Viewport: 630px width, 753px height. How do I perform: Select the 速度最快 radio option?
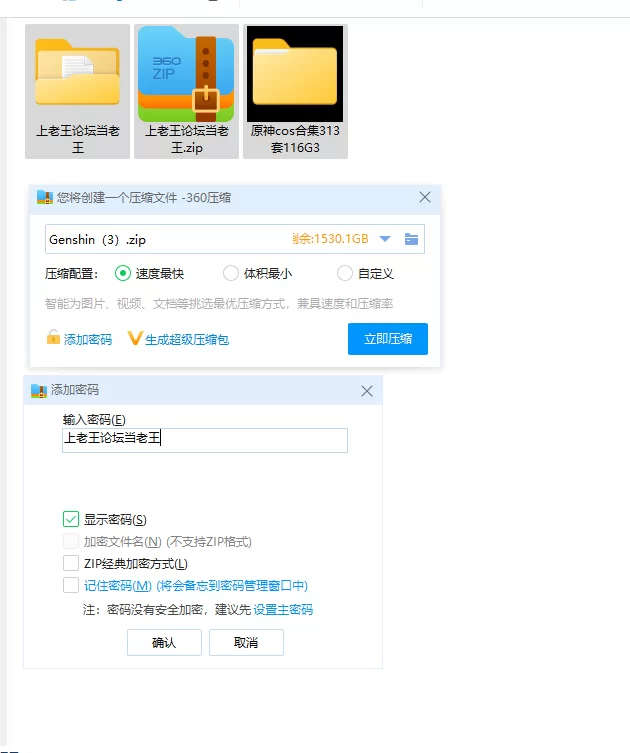123,273
